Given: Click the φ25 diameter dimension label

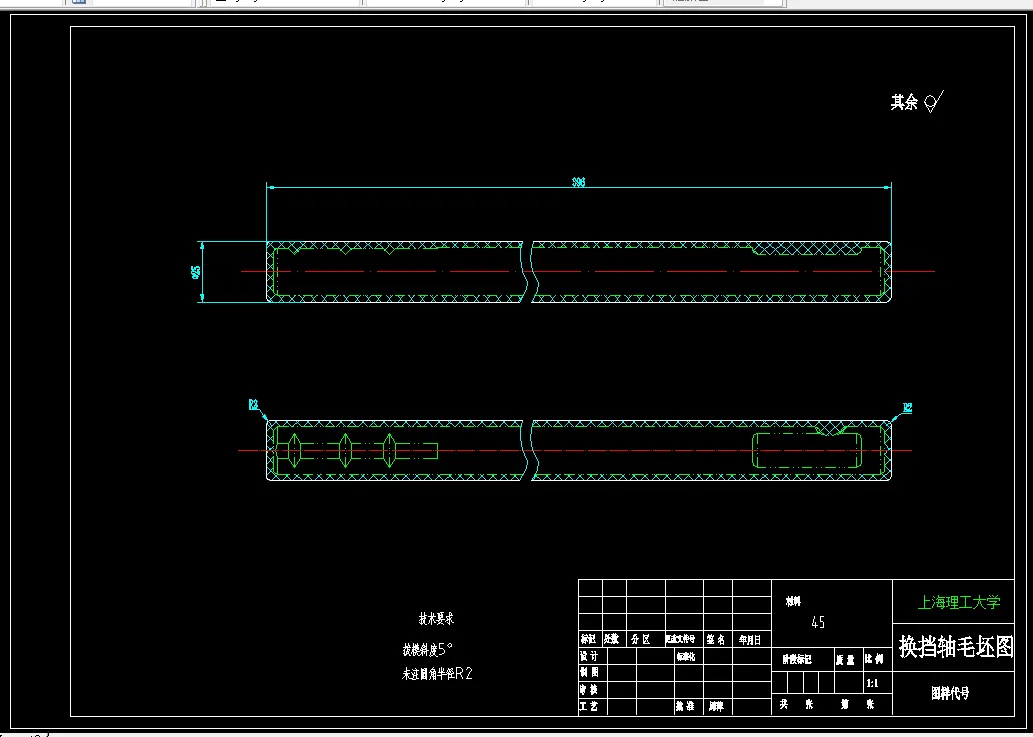Looking at the screenshot, I should click(196, 272).
